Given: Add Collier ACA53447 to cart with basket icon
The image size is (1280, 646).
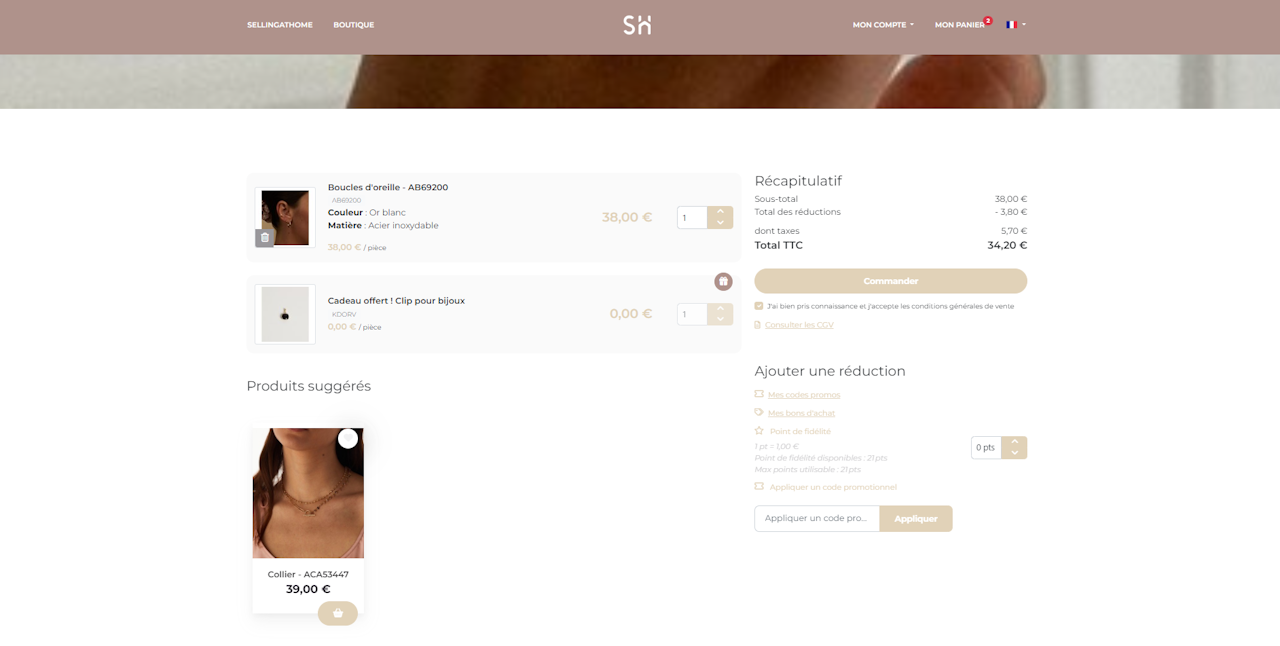Looking at the screenshot, I should 338,613.
